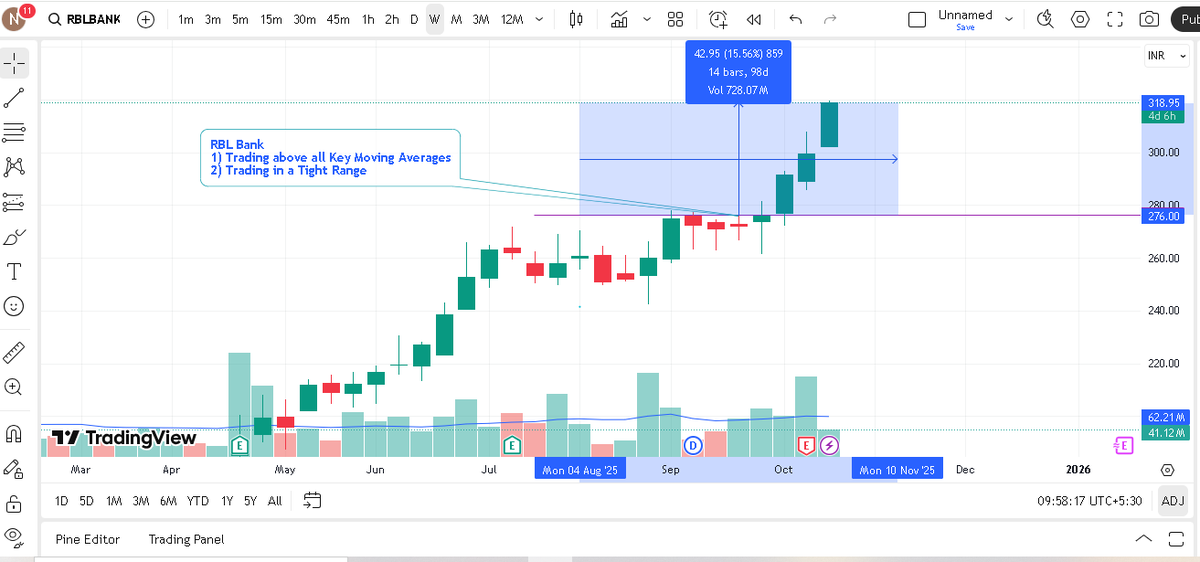Expand the Unnamed layout dropdown arrow

(1008, 20)
